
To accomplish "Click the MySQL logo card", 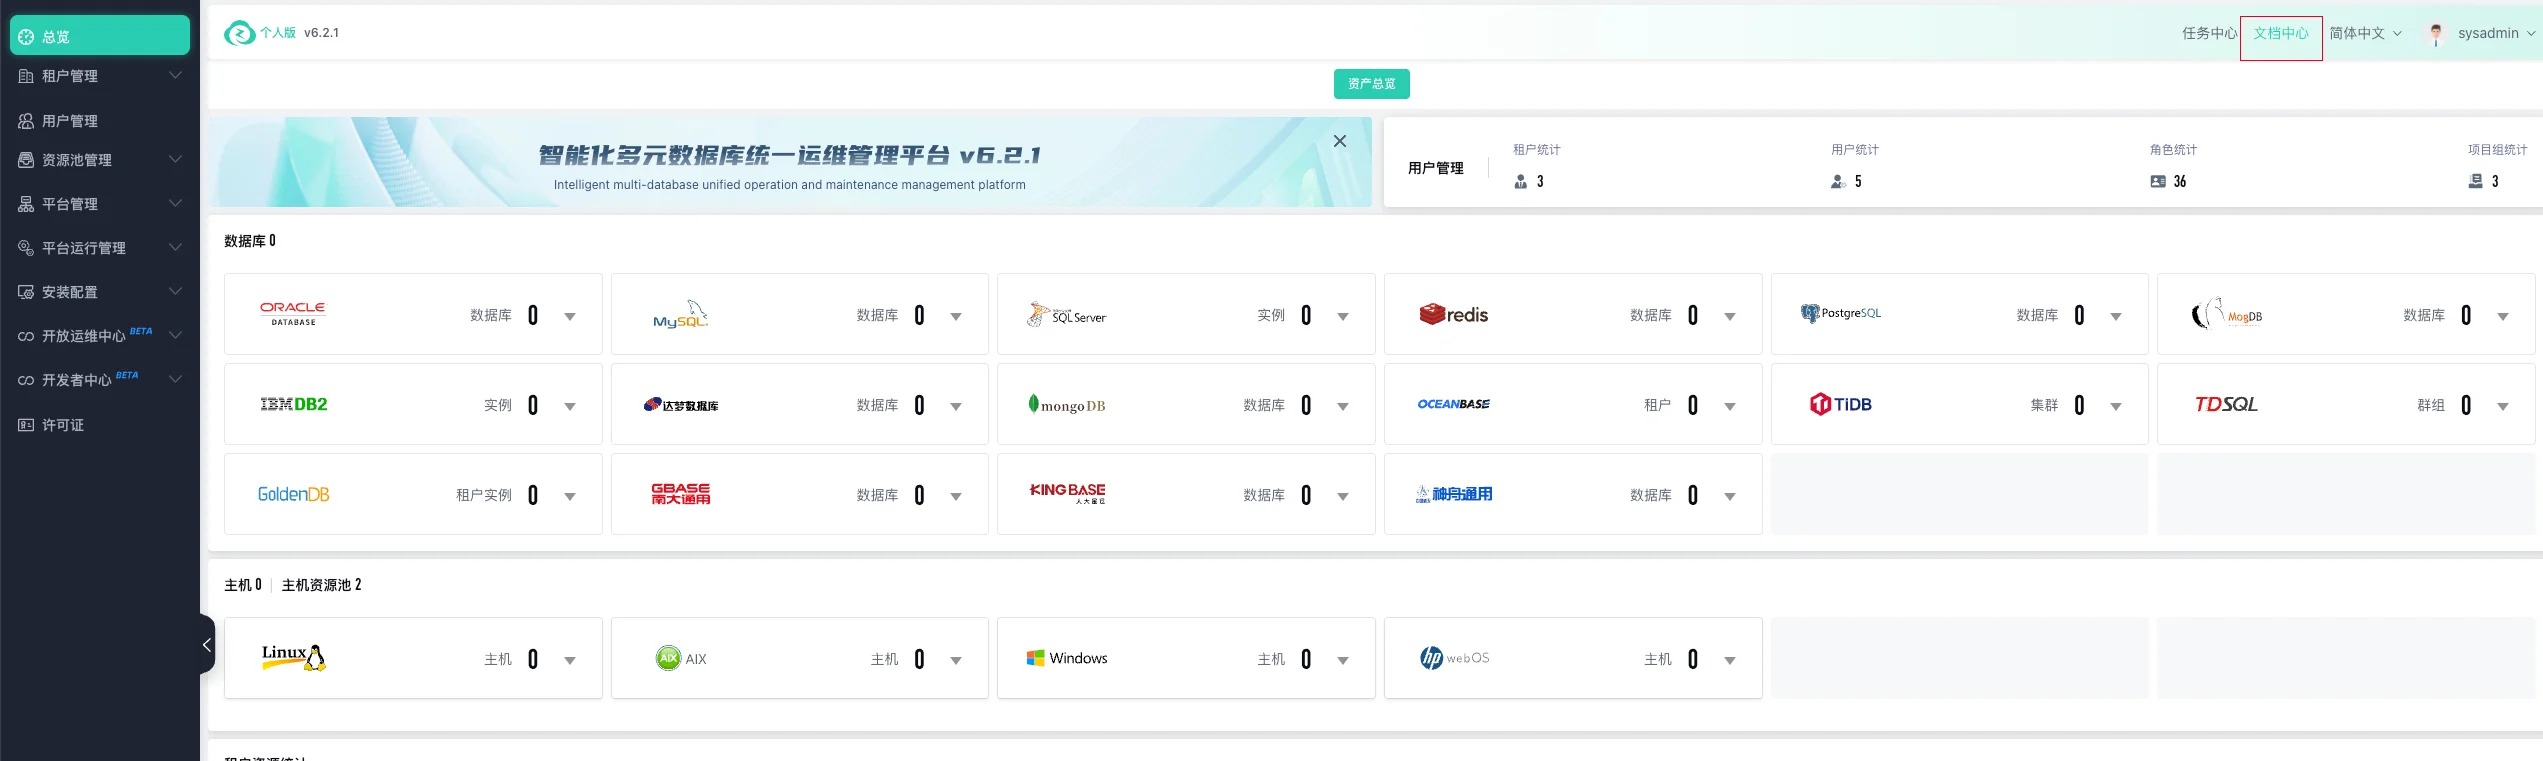I will (x=680, y=315).
